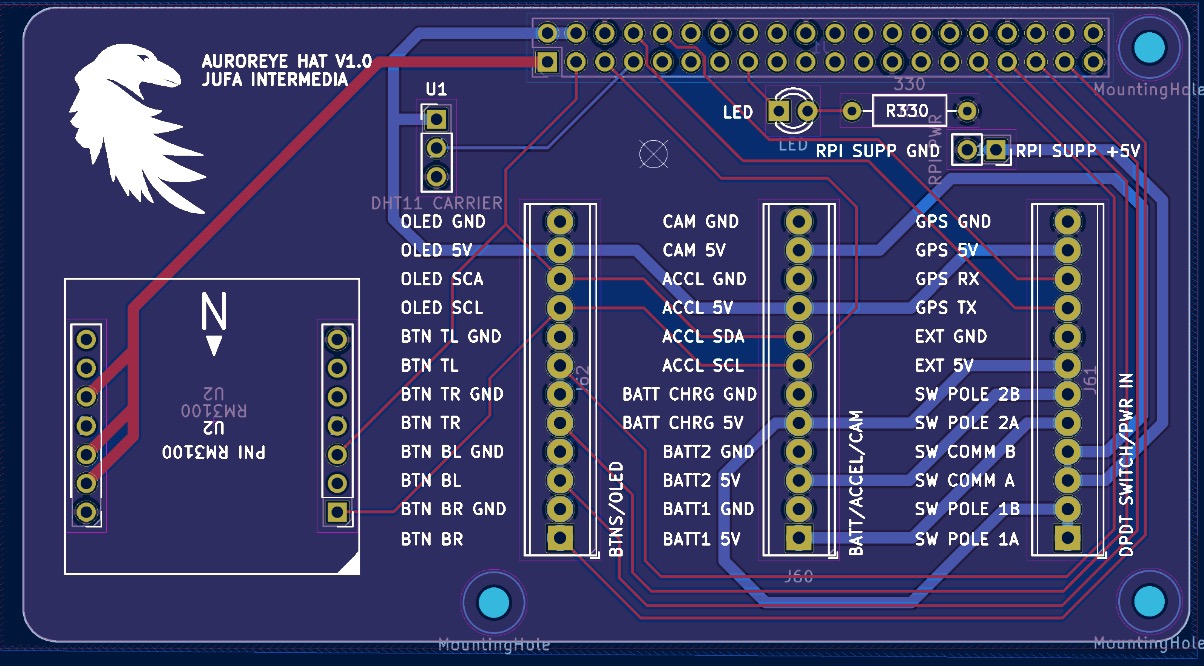Select the north arrow on RM3100

213,325
